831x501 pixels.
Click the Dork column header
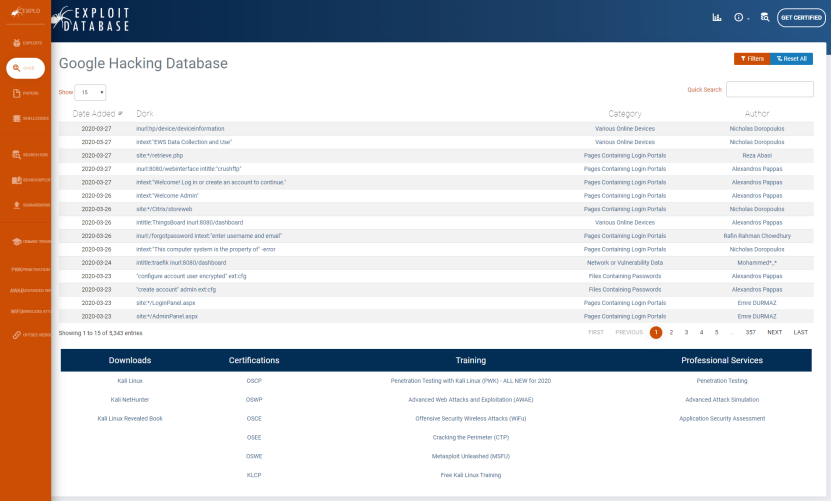point(145,113)
